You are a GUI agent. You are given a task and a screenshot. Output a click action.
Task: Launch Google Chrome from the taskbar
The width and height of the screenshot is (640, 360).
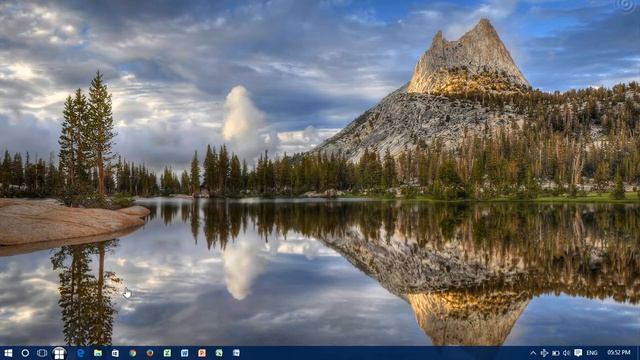(133, 353)
